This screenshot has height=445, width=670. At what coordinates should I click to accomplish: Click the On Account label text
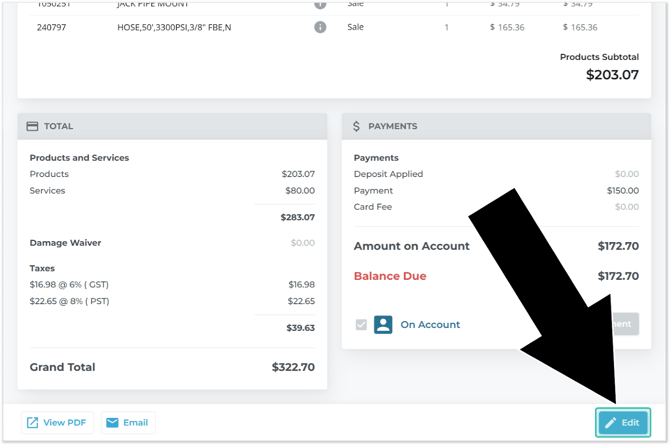[x=430, y=325]
